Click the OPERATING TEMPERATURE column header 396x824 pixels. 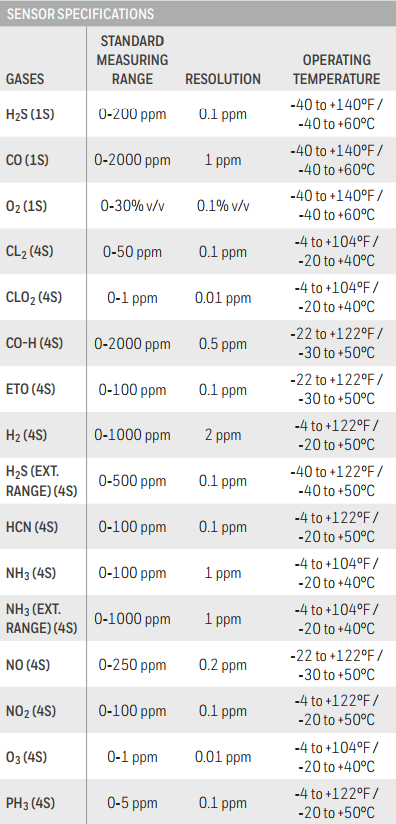click(x=337, y=69)
